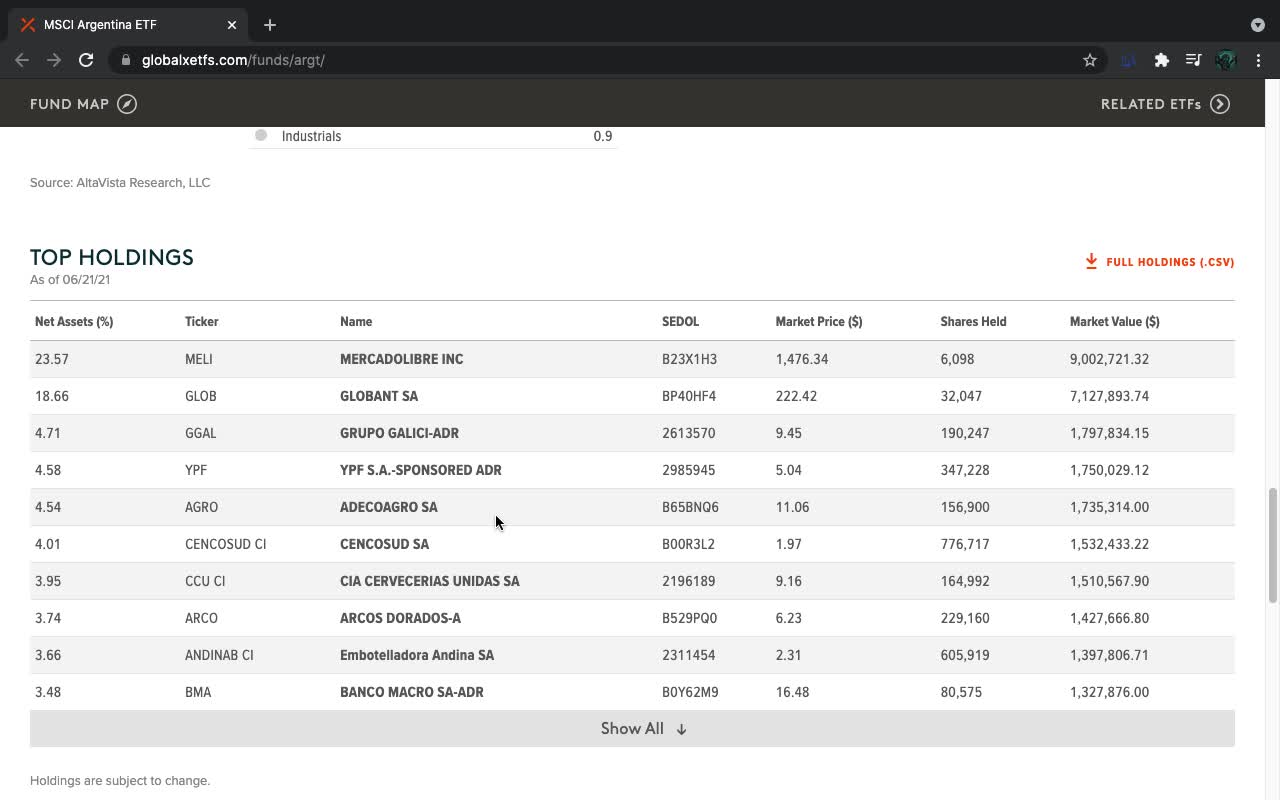Click ADECOAGRO SA name
Screen dimensions: 1280x800
[389, 507]
